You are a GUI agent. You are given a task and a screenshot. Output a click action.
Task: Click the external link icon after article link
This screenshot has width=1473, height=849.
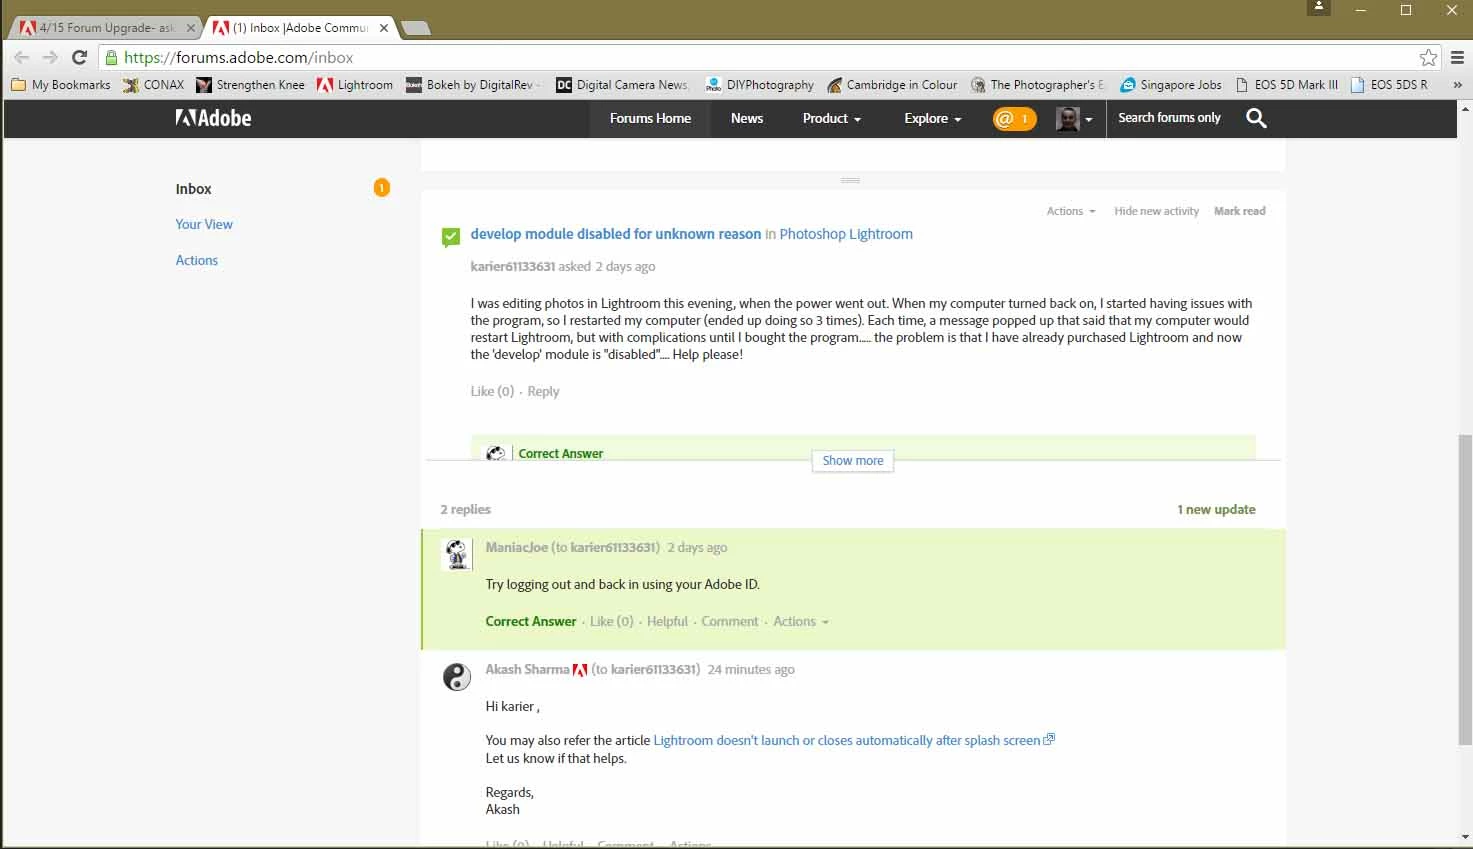pyautogui.click(x=1049, y=740)
